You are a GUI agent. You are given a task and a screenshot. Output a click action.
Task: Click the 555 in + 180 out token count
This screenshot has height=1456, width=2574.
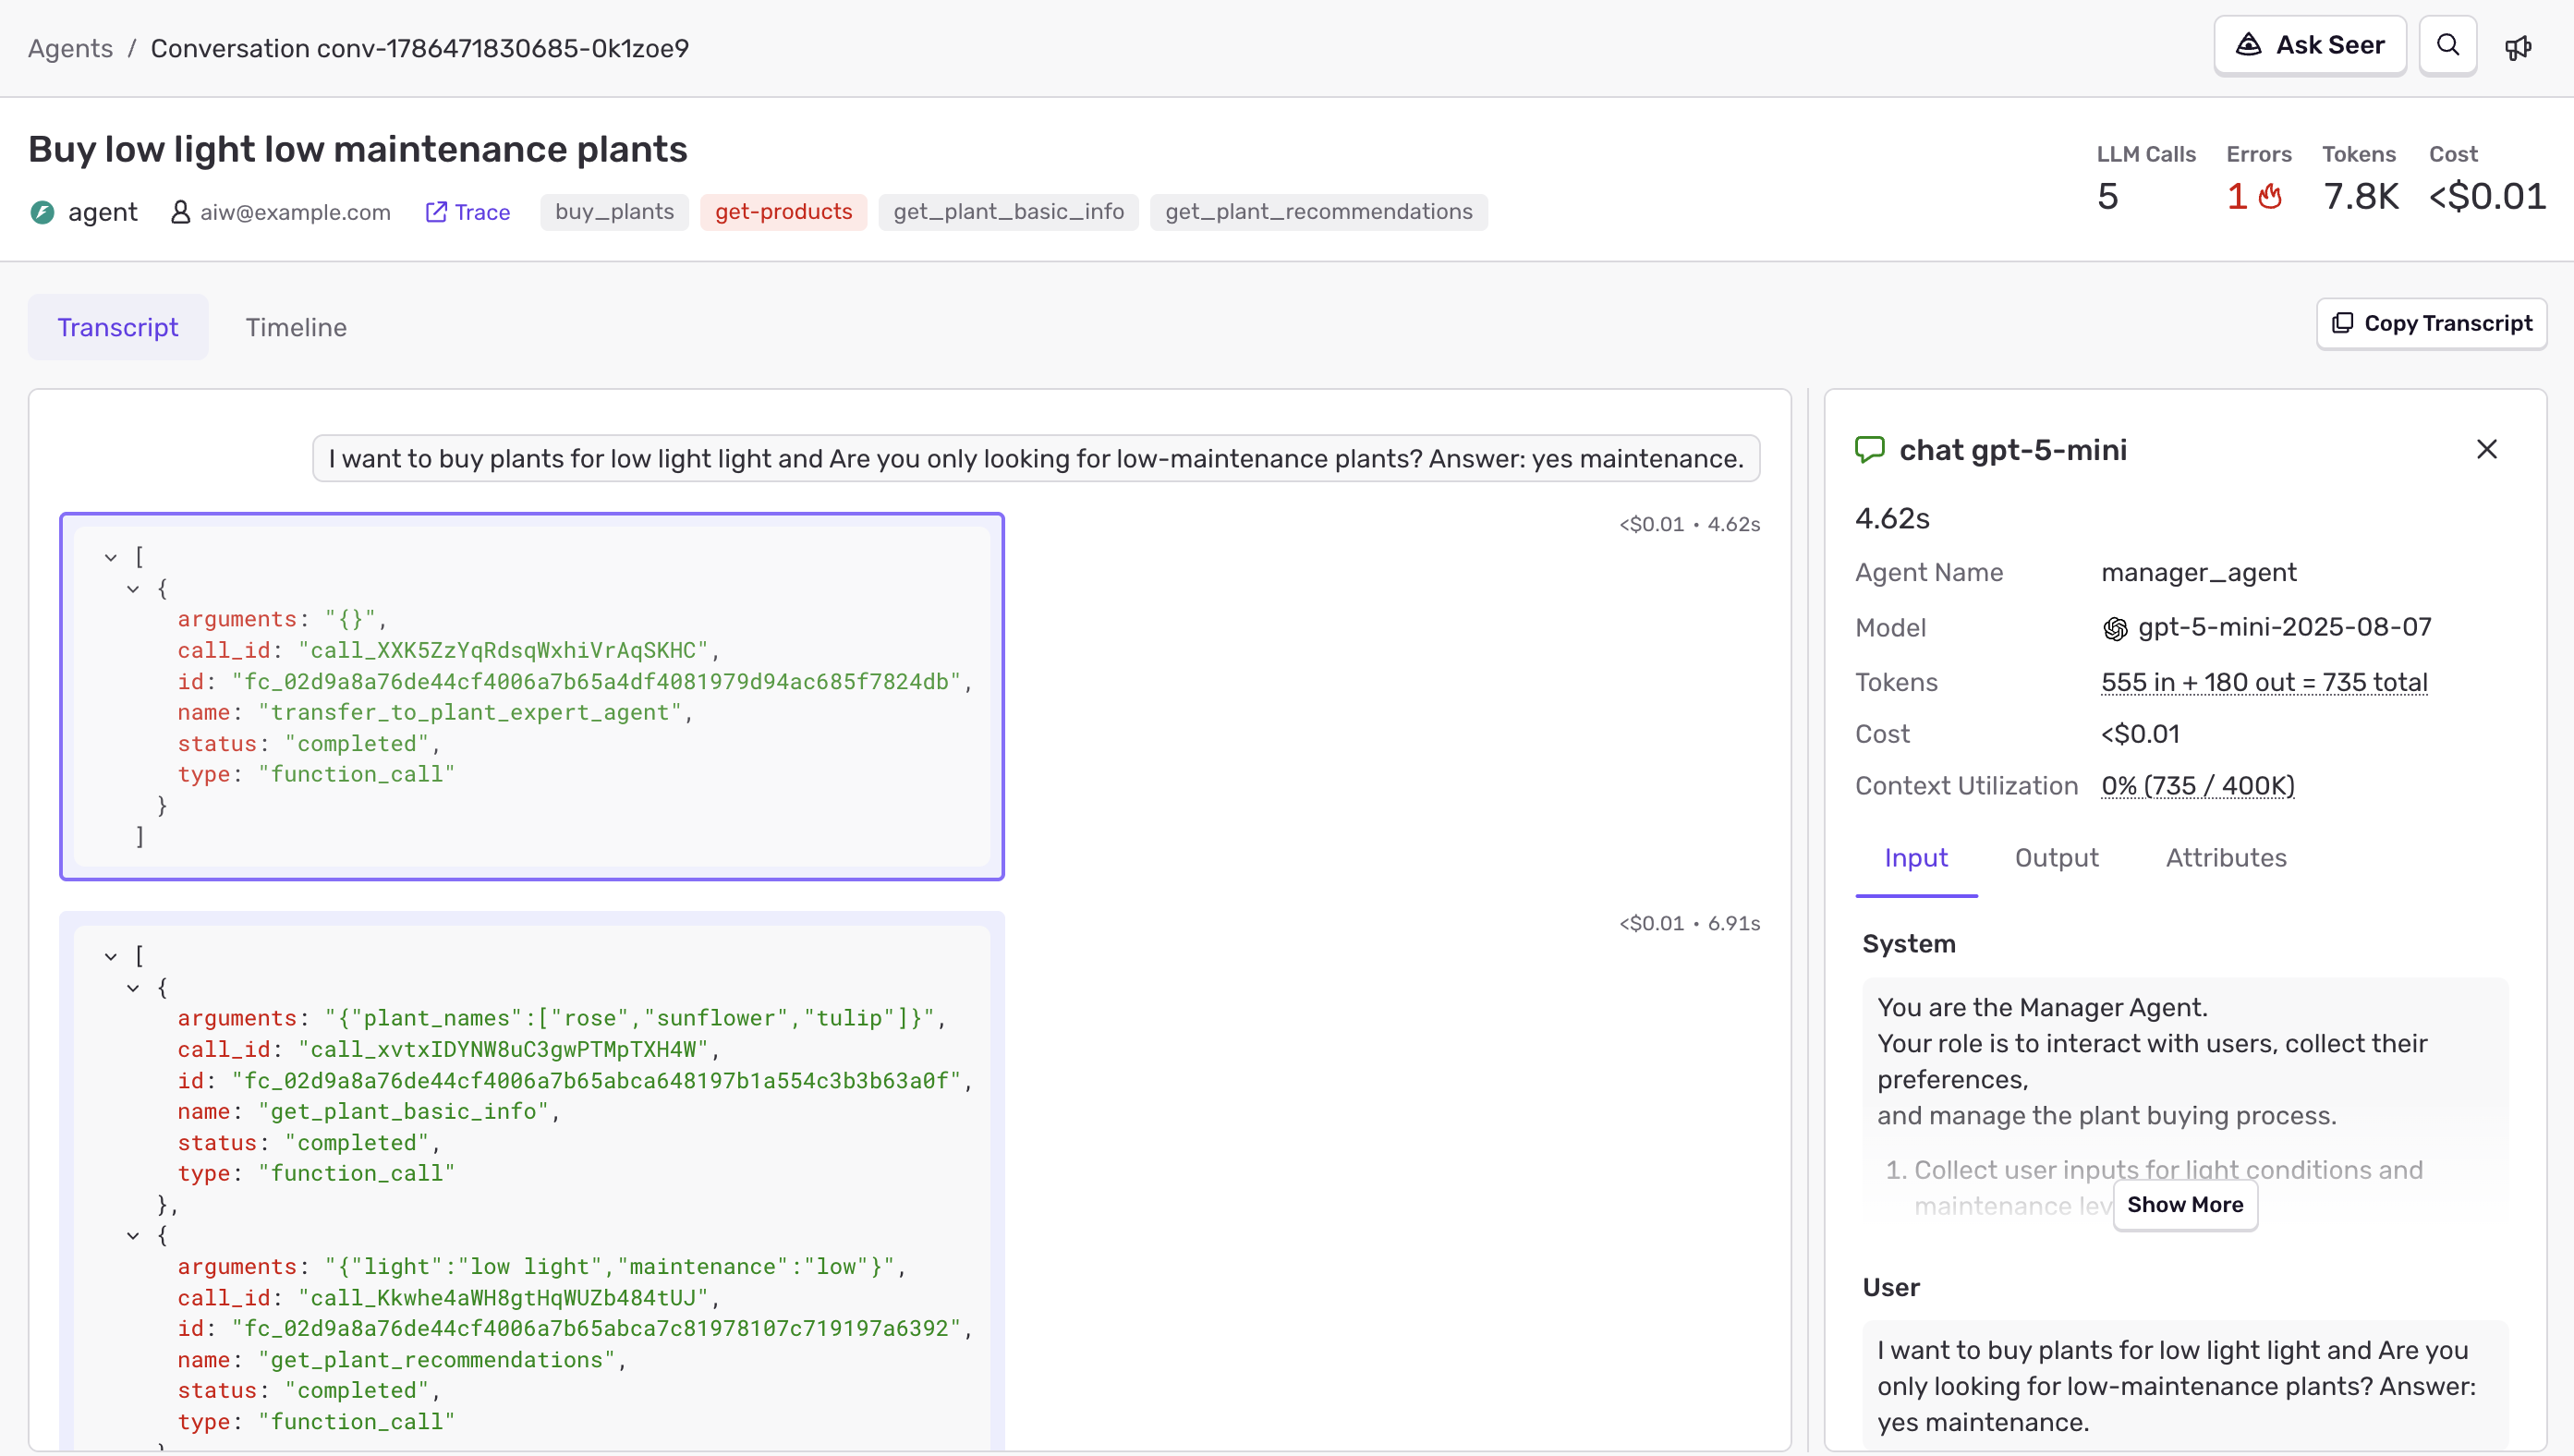click(x=2264, y=682)
